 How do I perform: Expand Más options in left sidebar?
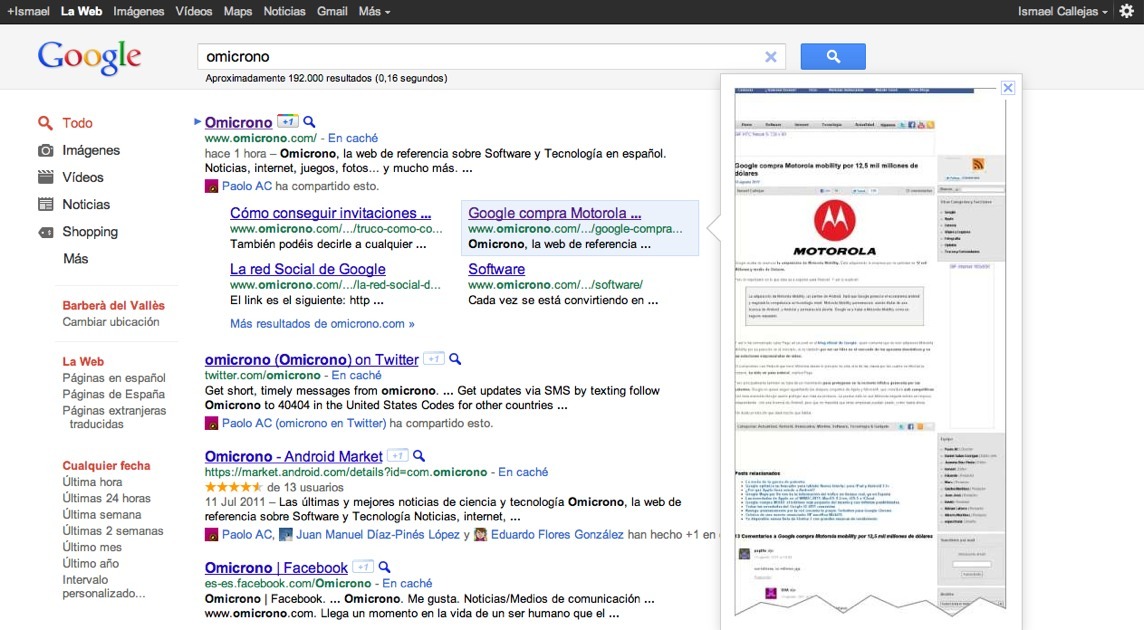(x=75, y=258)
